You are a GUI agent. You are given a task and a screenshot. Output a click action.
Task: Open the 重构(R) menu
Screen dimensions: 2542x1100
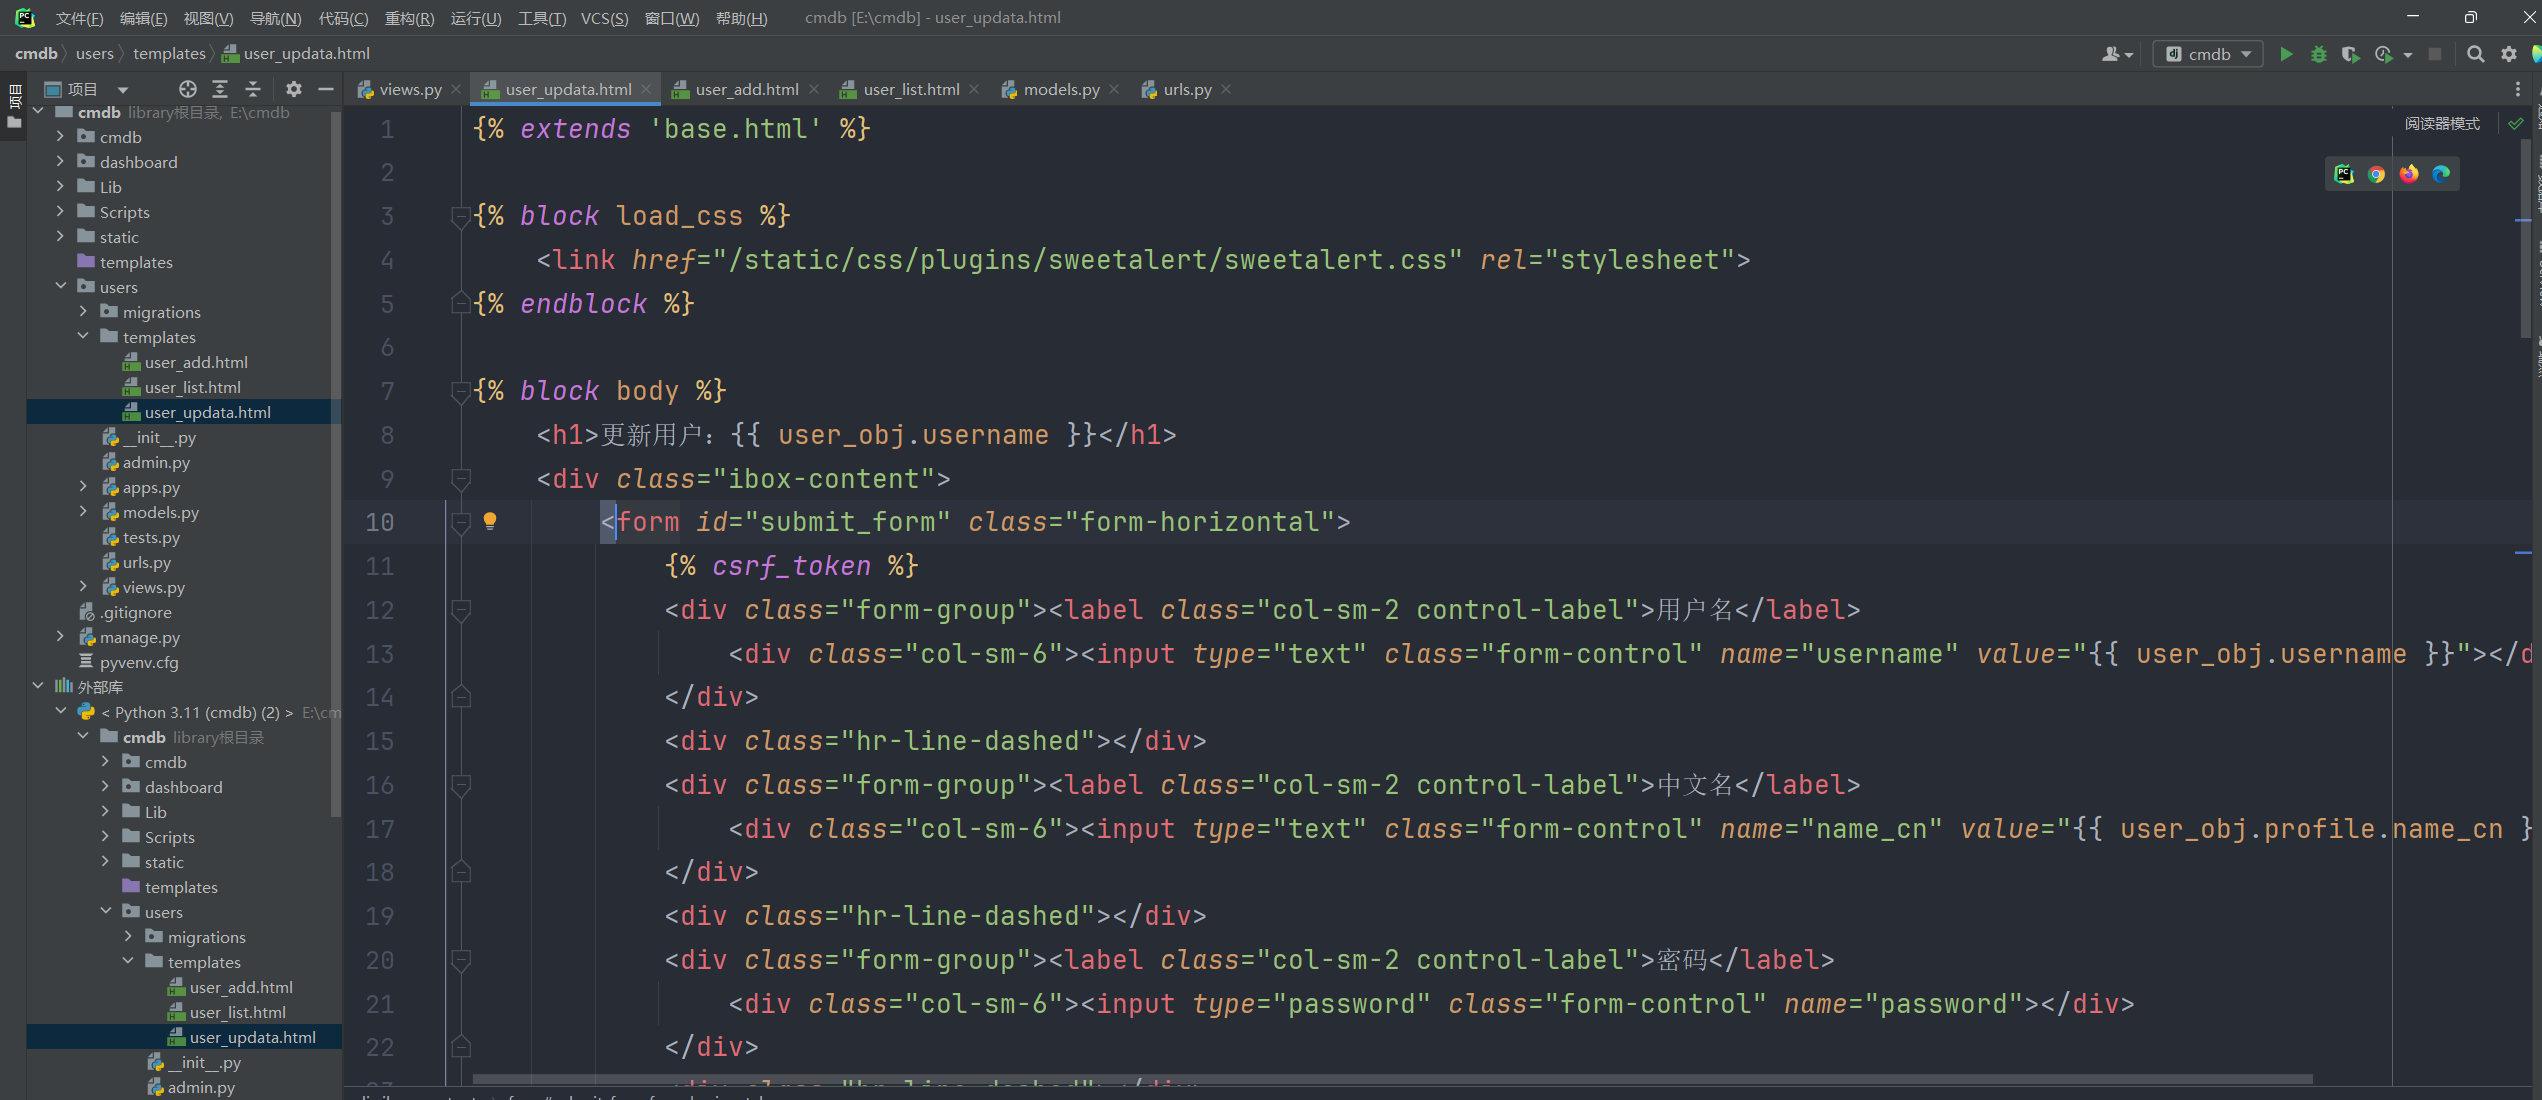pos(409,18)
